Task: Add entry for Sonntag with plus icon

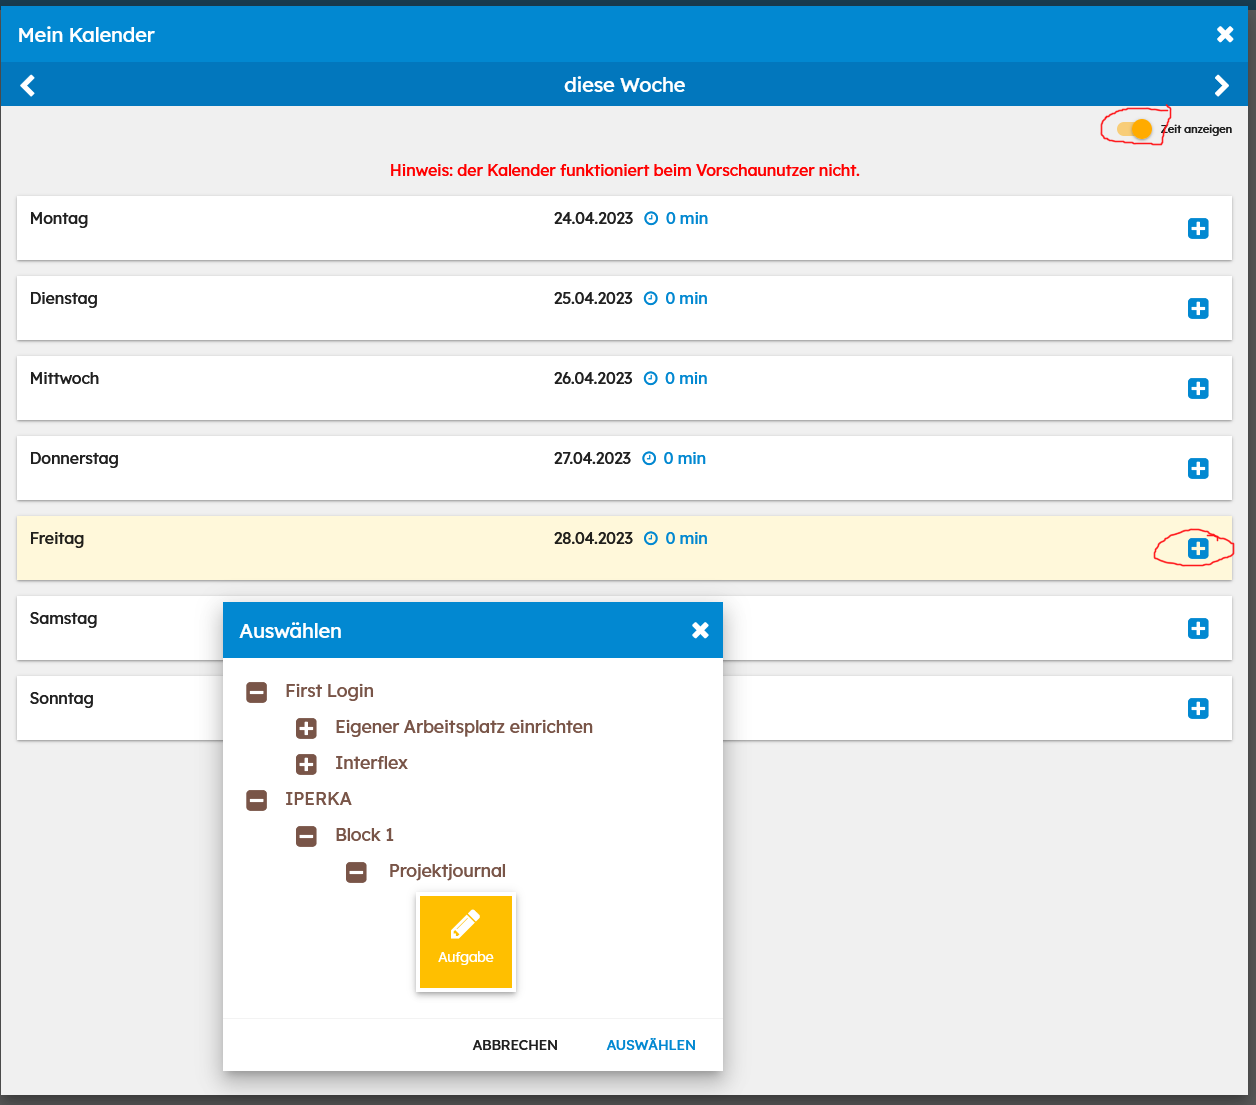Action: [x=1197, y=709]
